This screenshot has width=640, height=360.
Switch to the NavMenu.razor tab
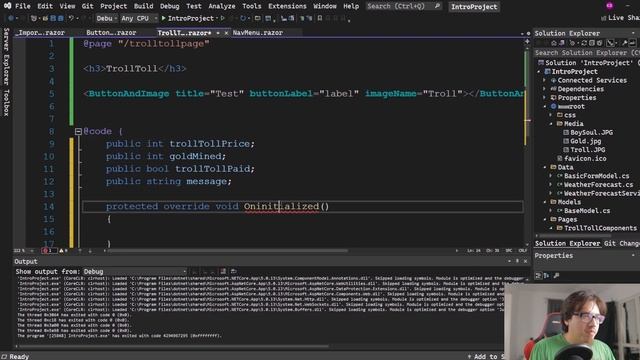click(x=258, y=33)
